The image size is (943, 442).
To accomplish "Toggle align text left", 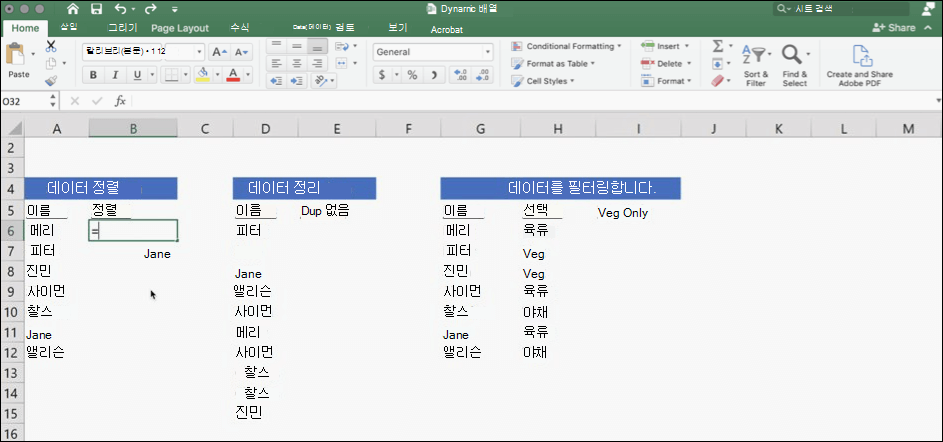I will (x=276, y=63).
